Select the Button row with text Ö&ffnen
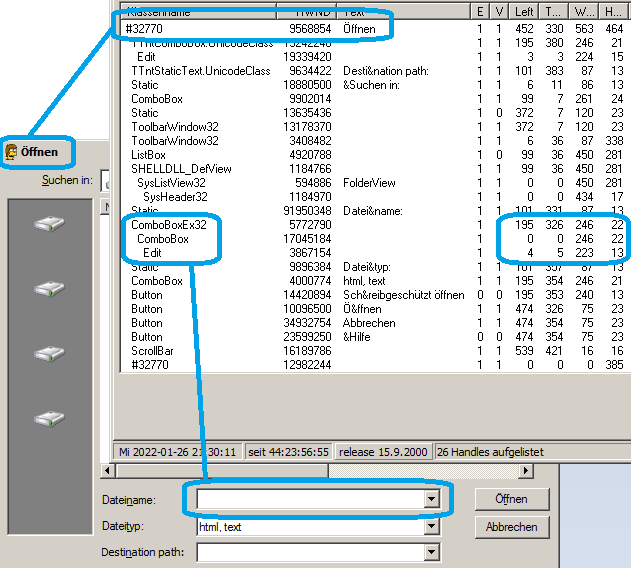The height and width of the screenshot is (568, 631). pyautogui.click(x=374, y=309)
